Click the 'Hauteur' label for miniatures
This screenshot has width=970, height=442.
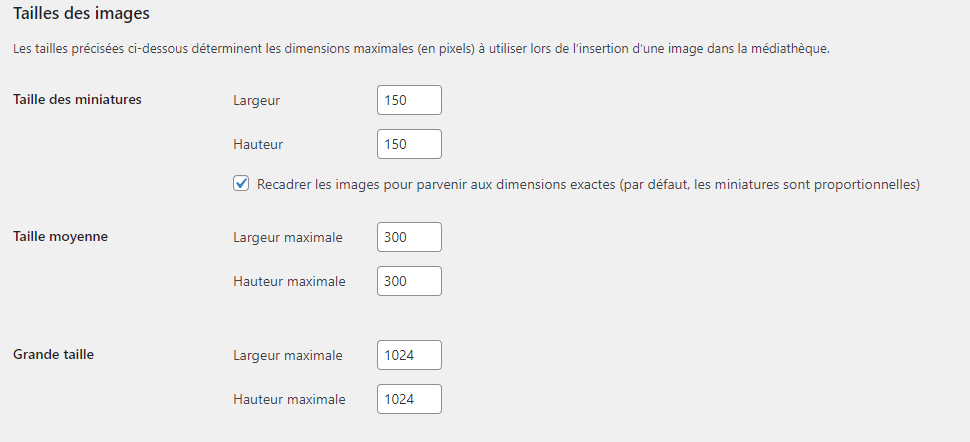click(x=258, y=144)
